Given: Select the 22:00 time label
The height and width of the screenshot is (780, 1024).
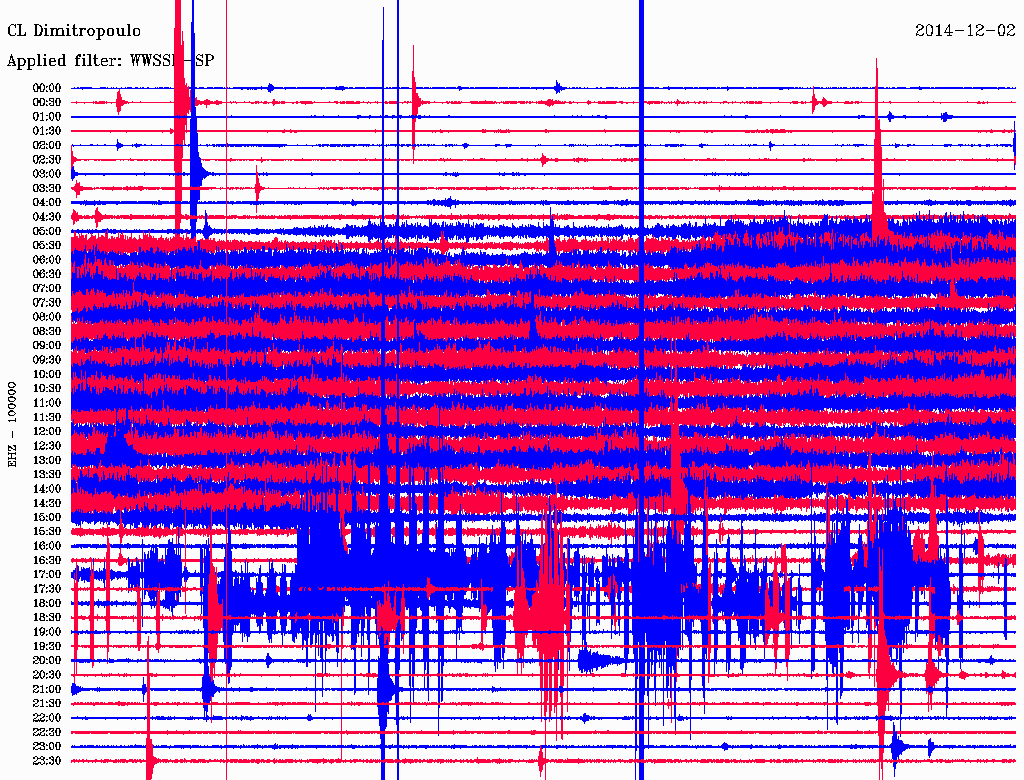Looking at the screenshot, I should pos(47,717).
